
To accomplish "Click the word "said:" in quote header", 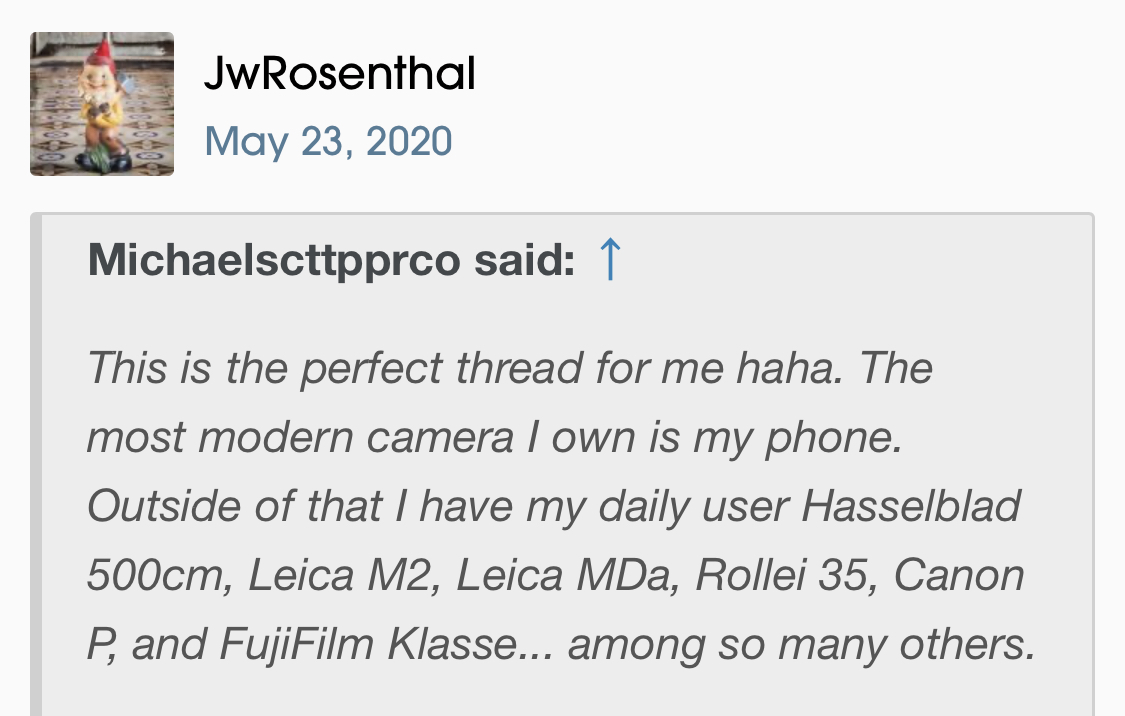I will (x=524, y=261).
